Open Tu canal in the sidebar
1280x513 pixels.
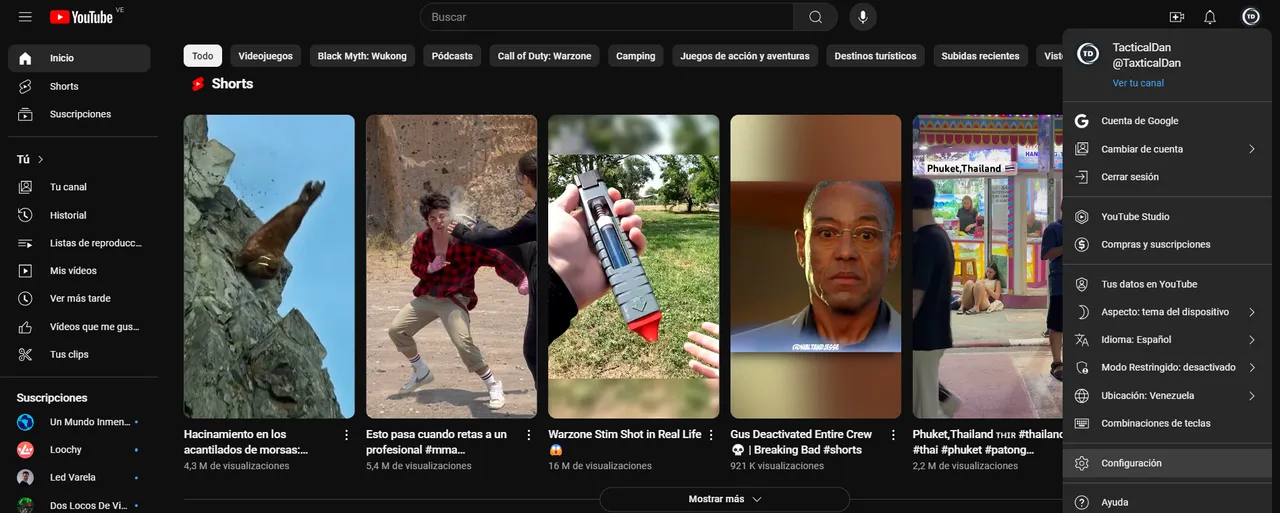(x=79, y=187)
